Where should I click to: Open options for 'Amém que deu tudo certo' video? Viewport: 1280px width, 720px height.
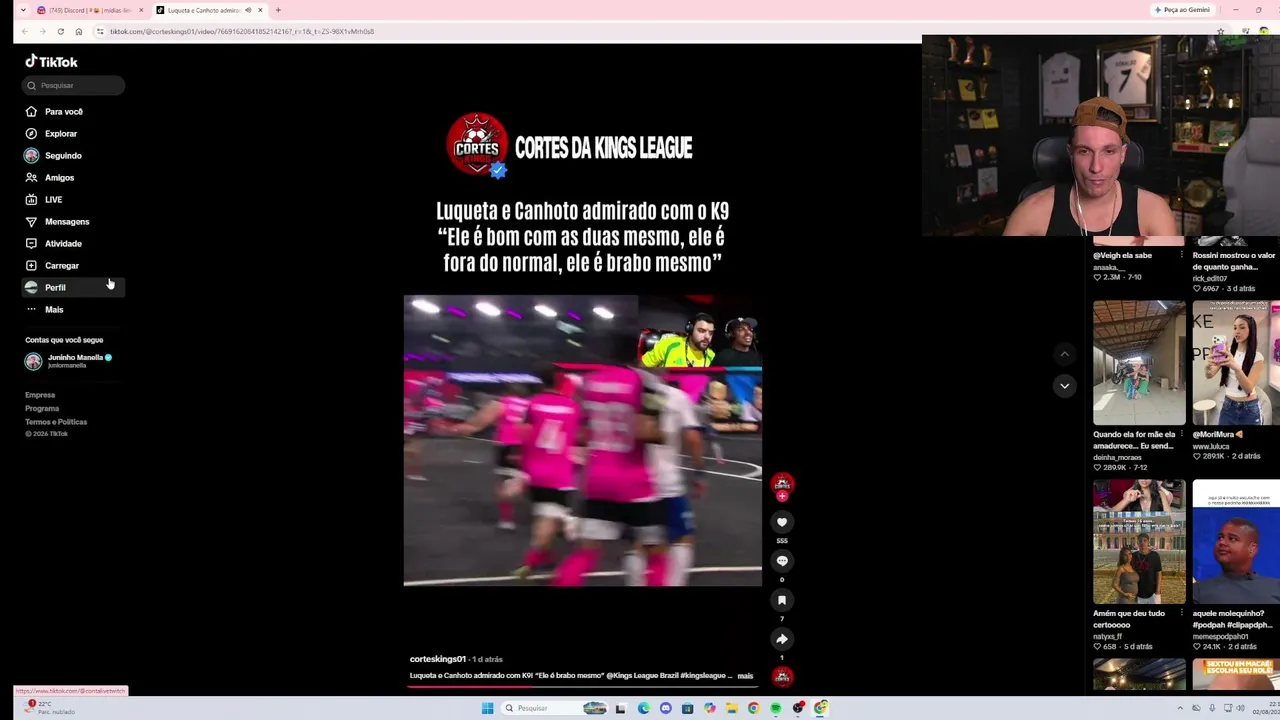[1181, 614]
